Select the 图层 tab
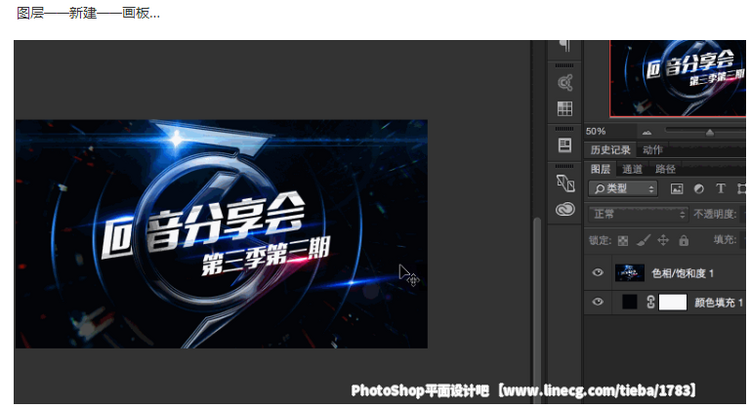Screen dimensions: 750x409 pos(600,169)
